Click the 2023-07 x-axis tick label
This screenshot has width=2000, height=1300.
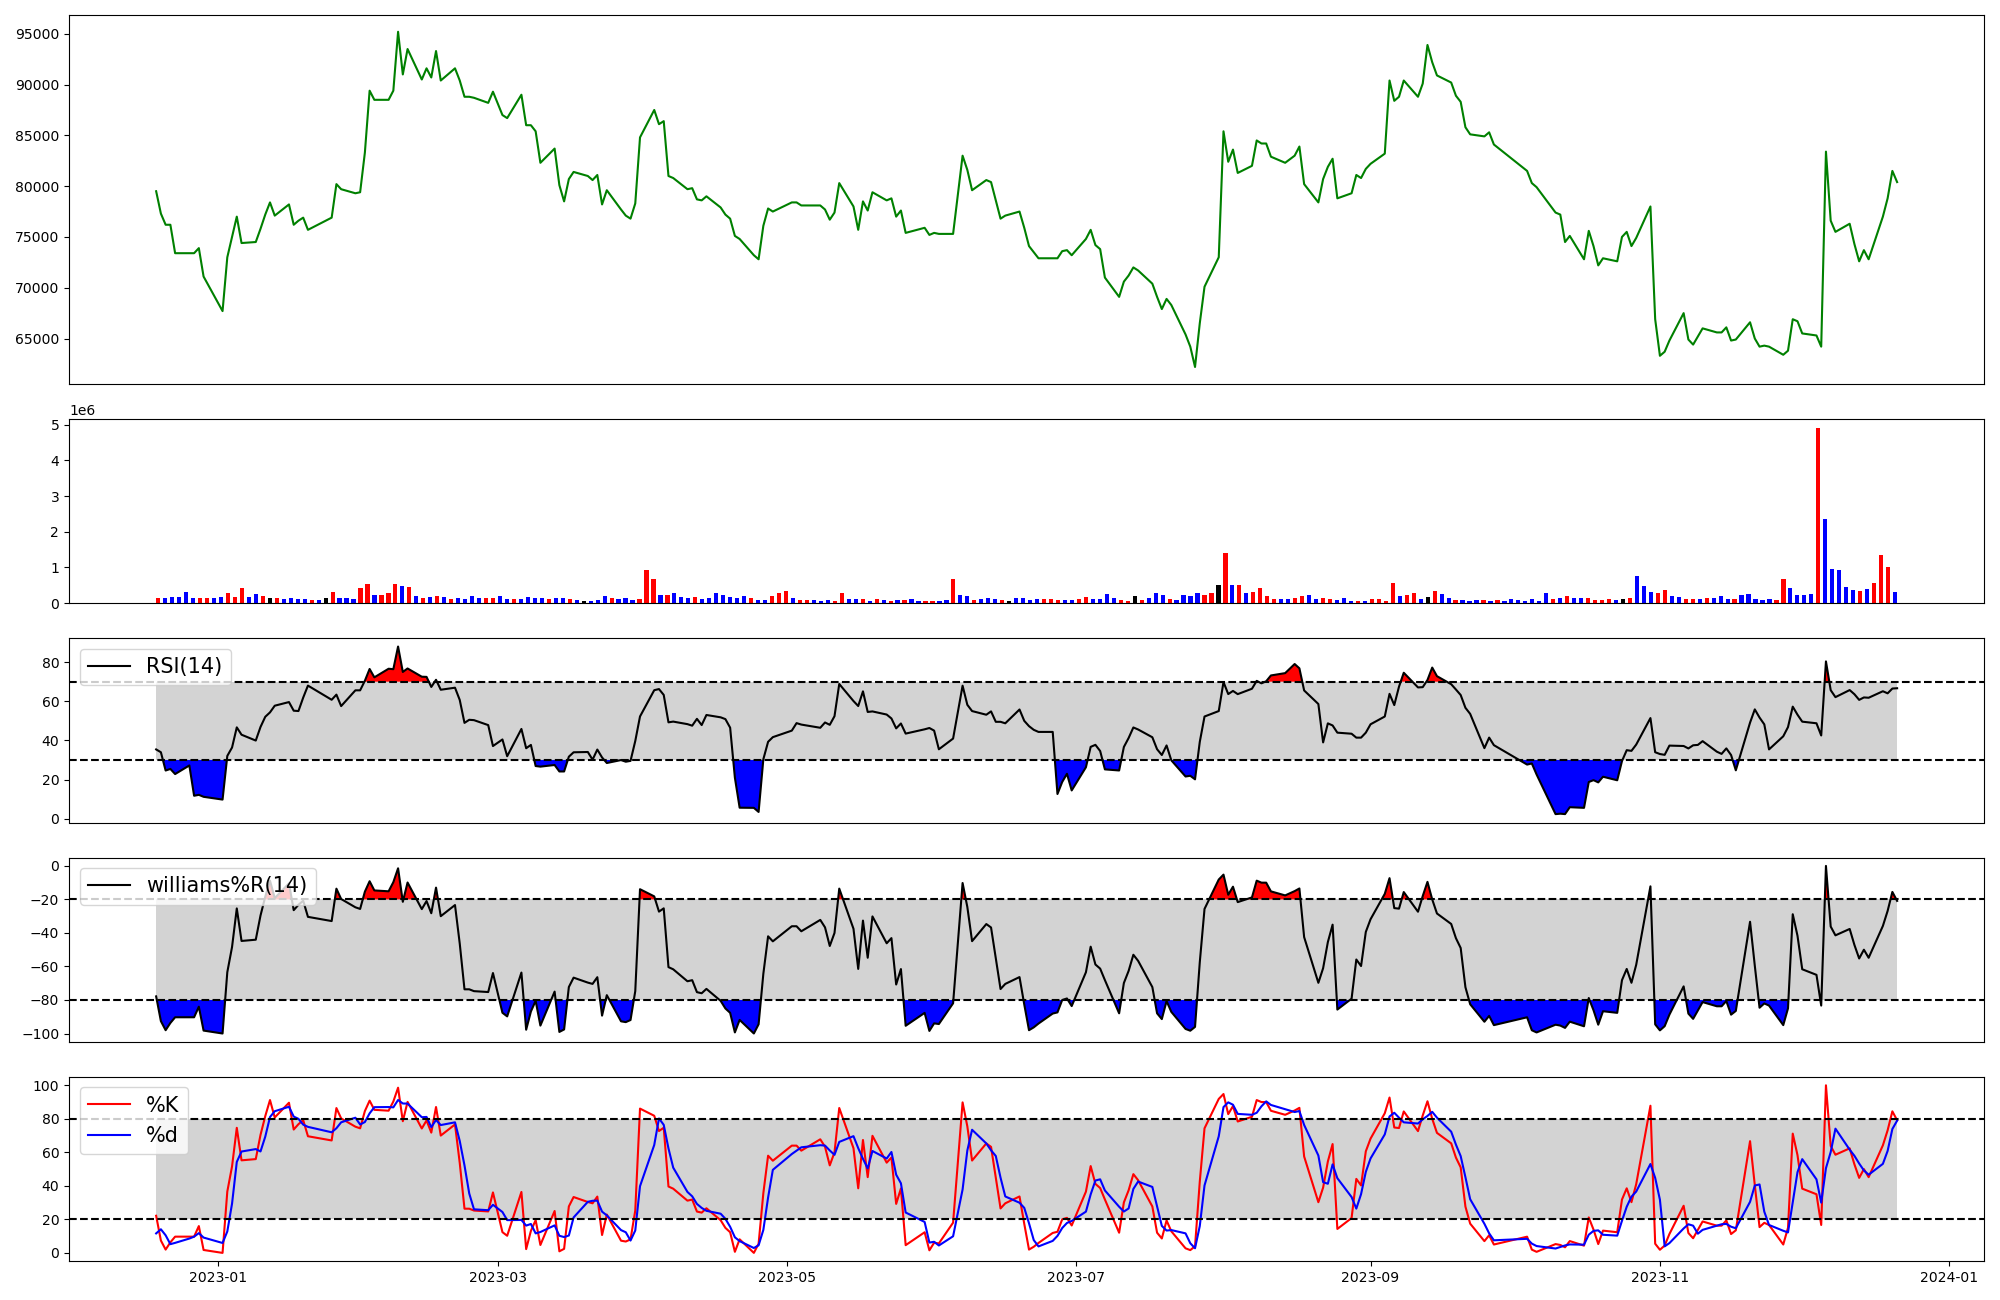pyautogui.click(x=1076, y=1277)
